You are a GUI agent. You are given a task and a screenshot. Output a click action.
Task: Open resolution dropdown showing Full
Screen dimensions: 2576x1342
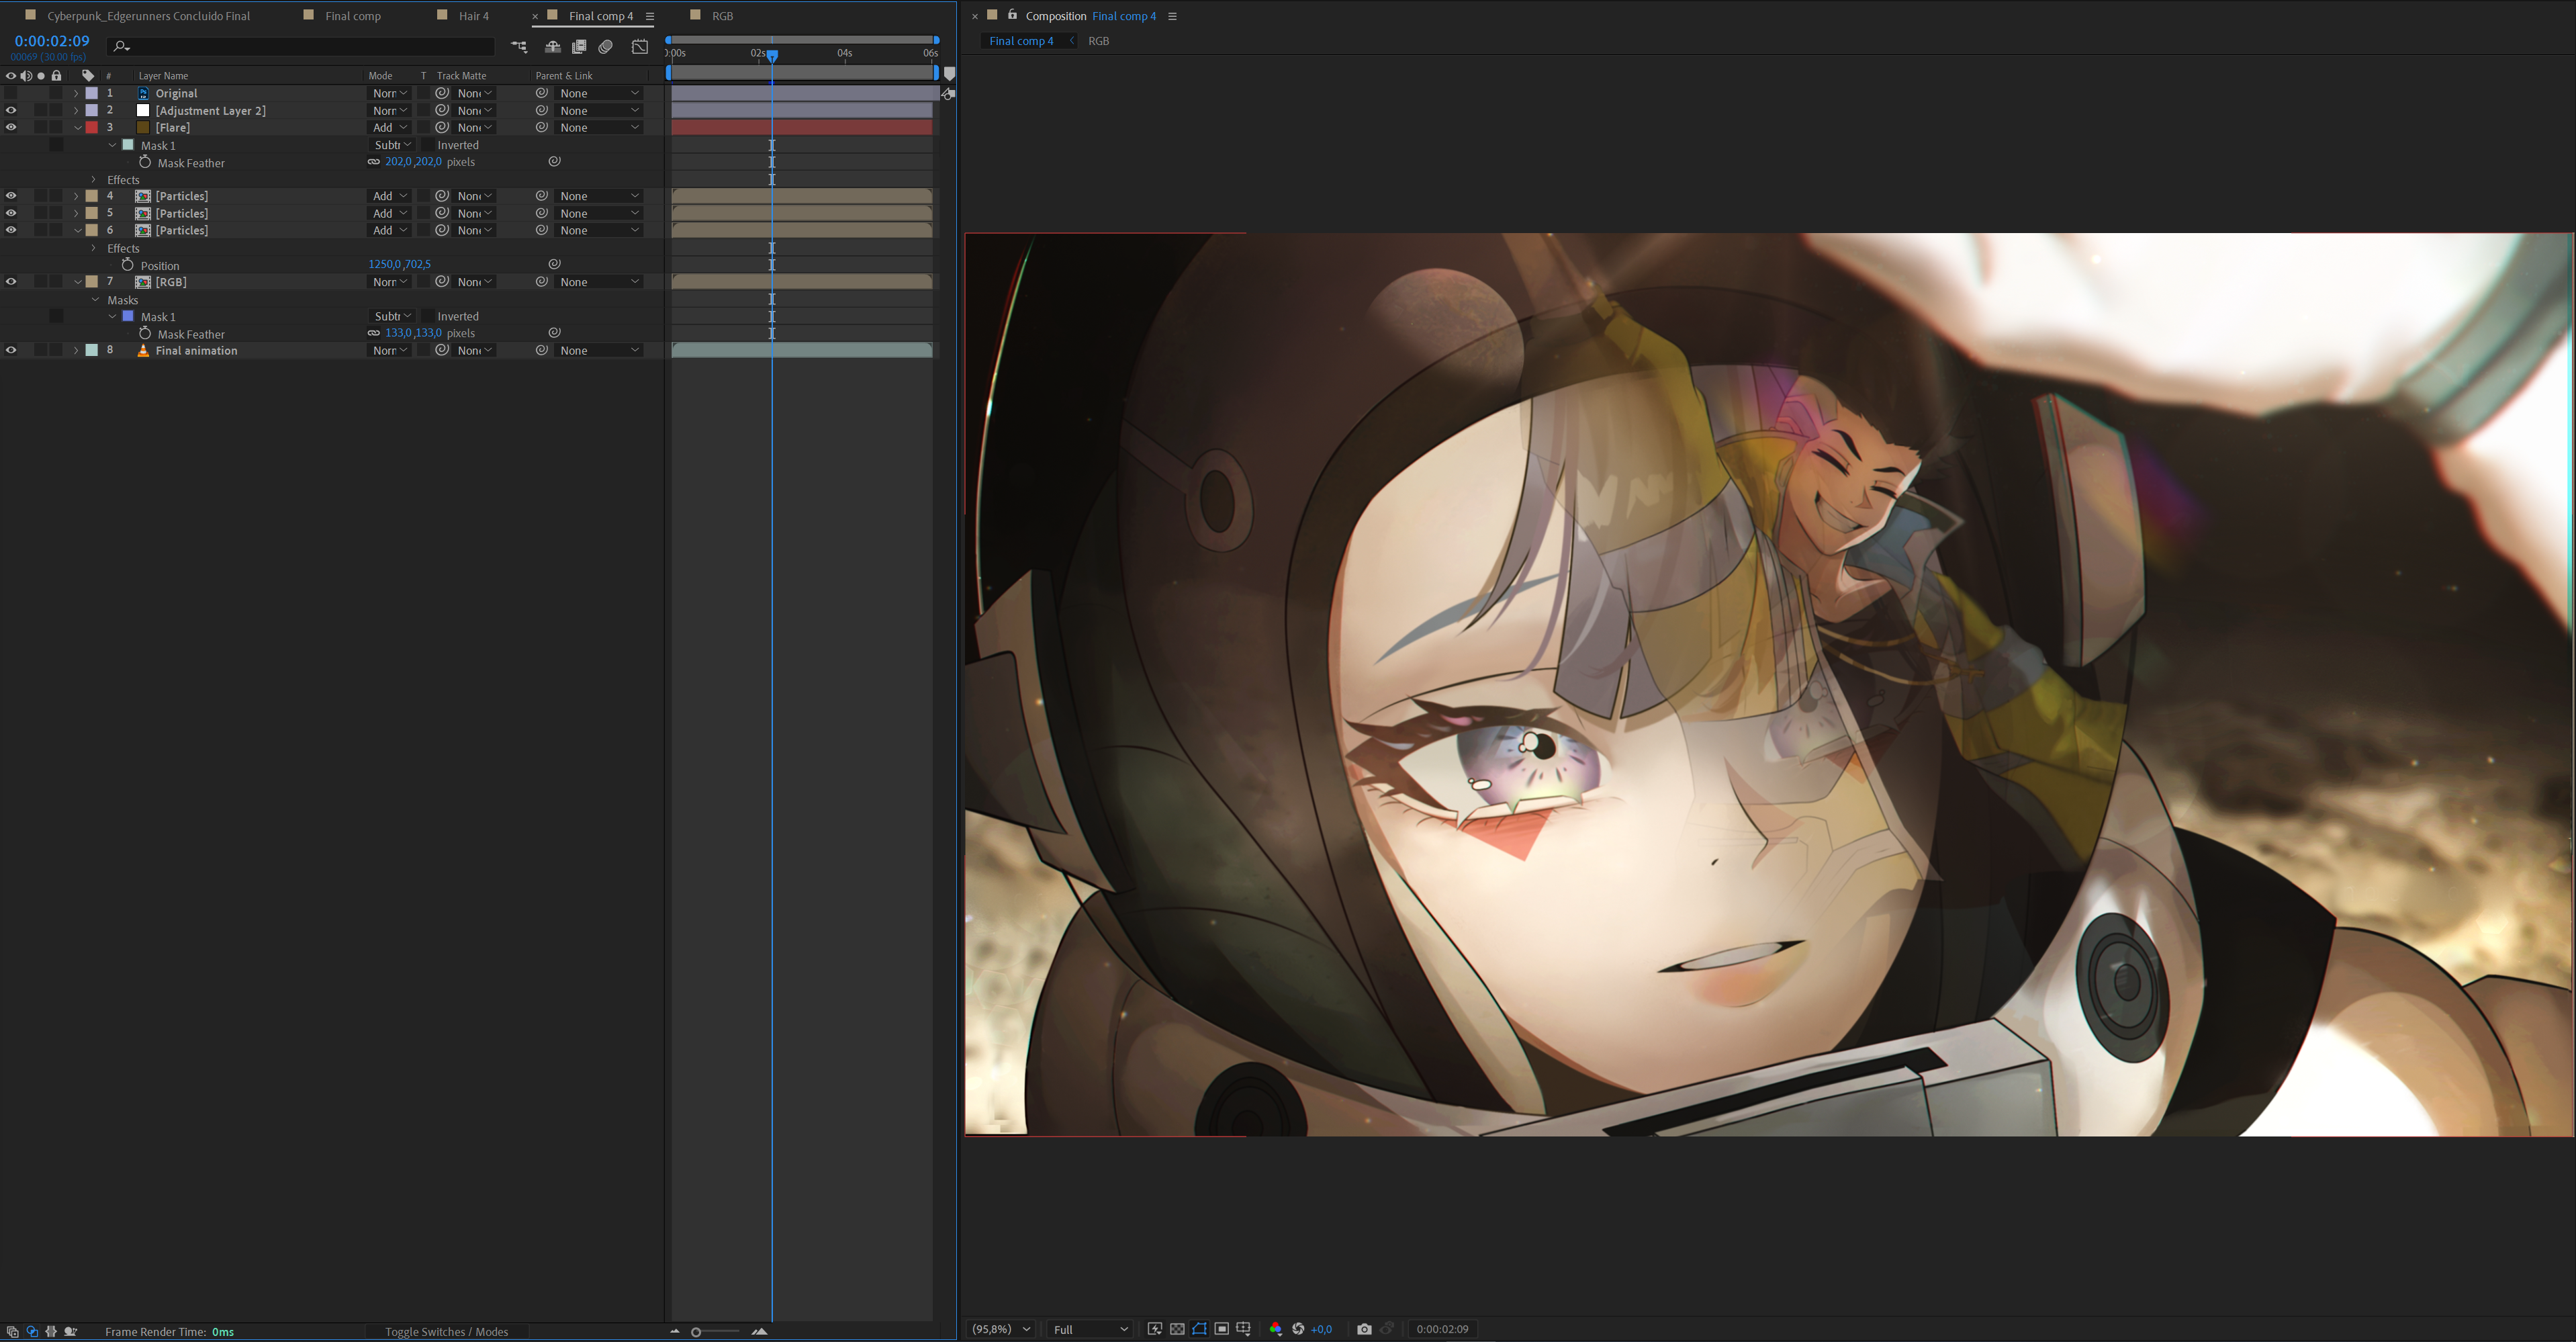click(1090, 1329)
